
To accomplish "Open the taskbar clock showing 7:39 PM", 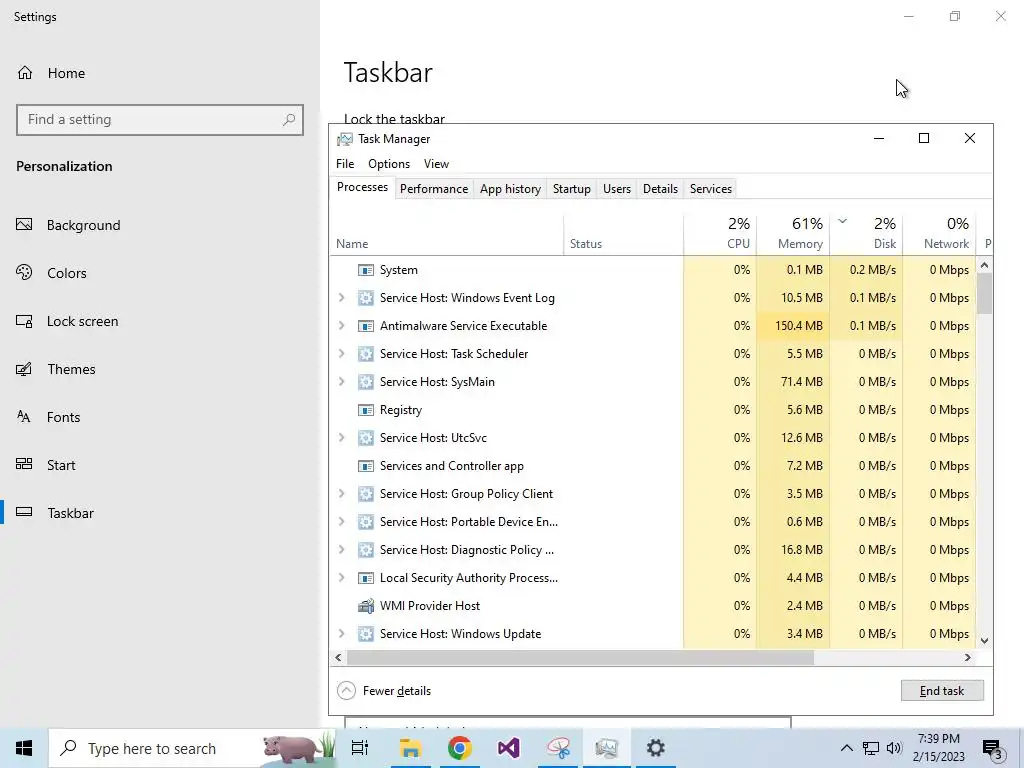I will (x=938, y=748).
